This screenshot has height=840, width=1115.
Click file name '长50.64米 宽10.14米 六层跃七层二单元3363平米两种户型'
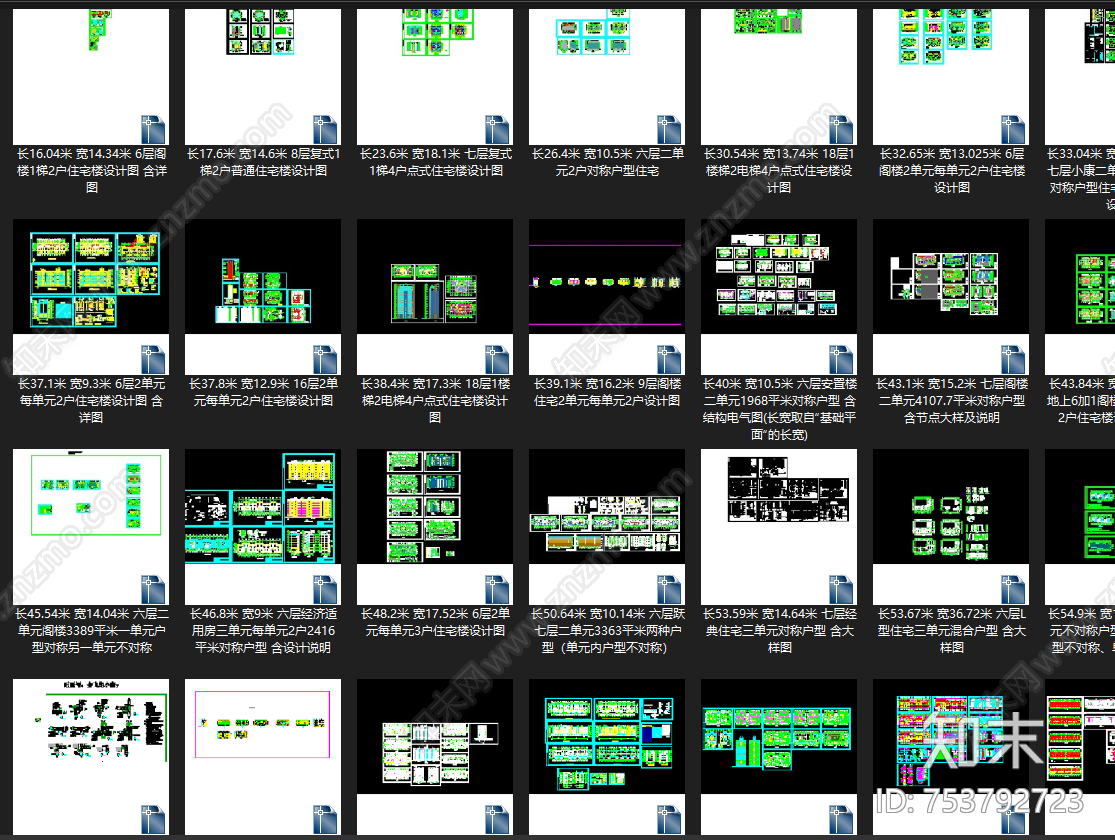coord(607,630)
